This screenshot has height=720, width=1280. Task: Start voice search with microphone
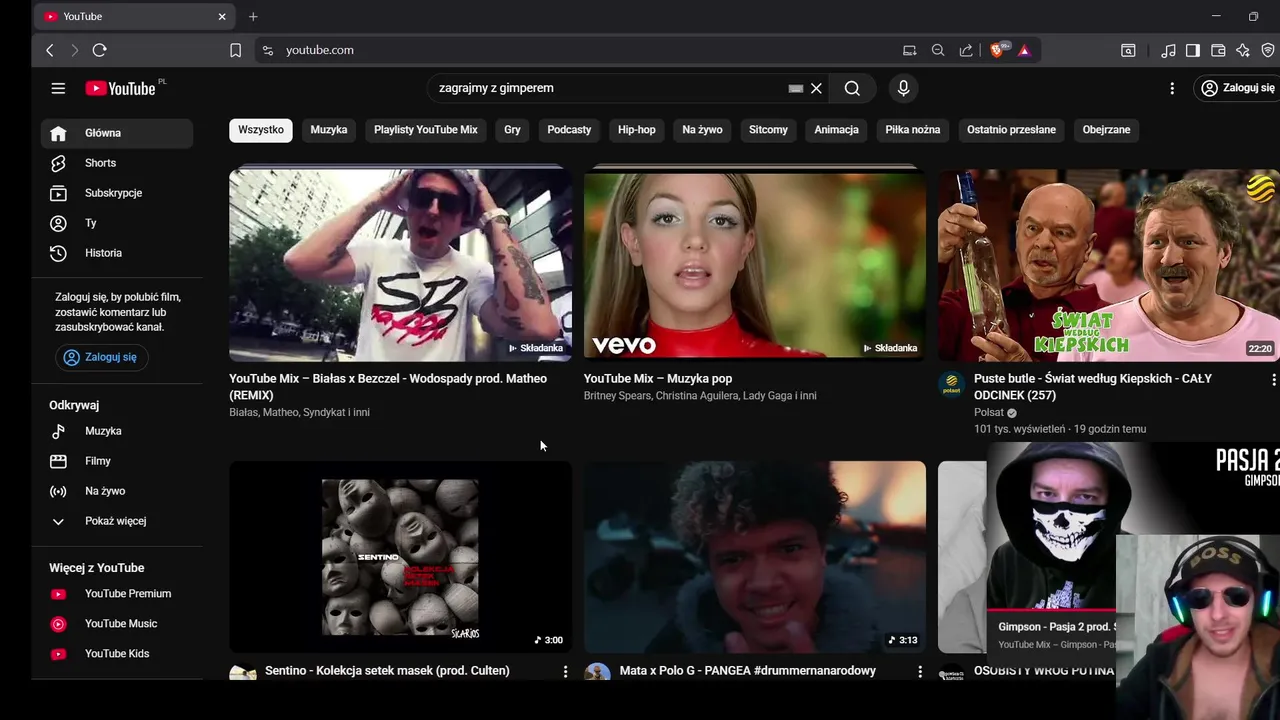(x=903, y=88)
